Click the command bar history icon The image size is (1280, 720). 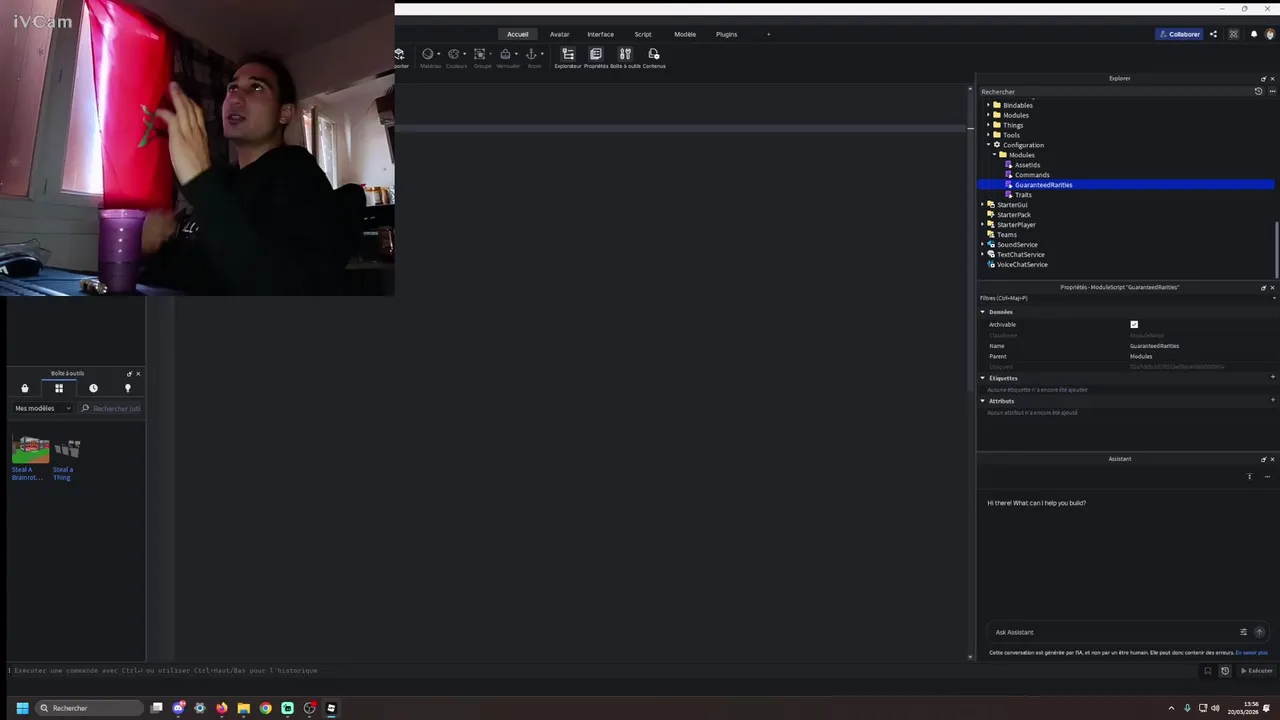(x=1224, y=671)
